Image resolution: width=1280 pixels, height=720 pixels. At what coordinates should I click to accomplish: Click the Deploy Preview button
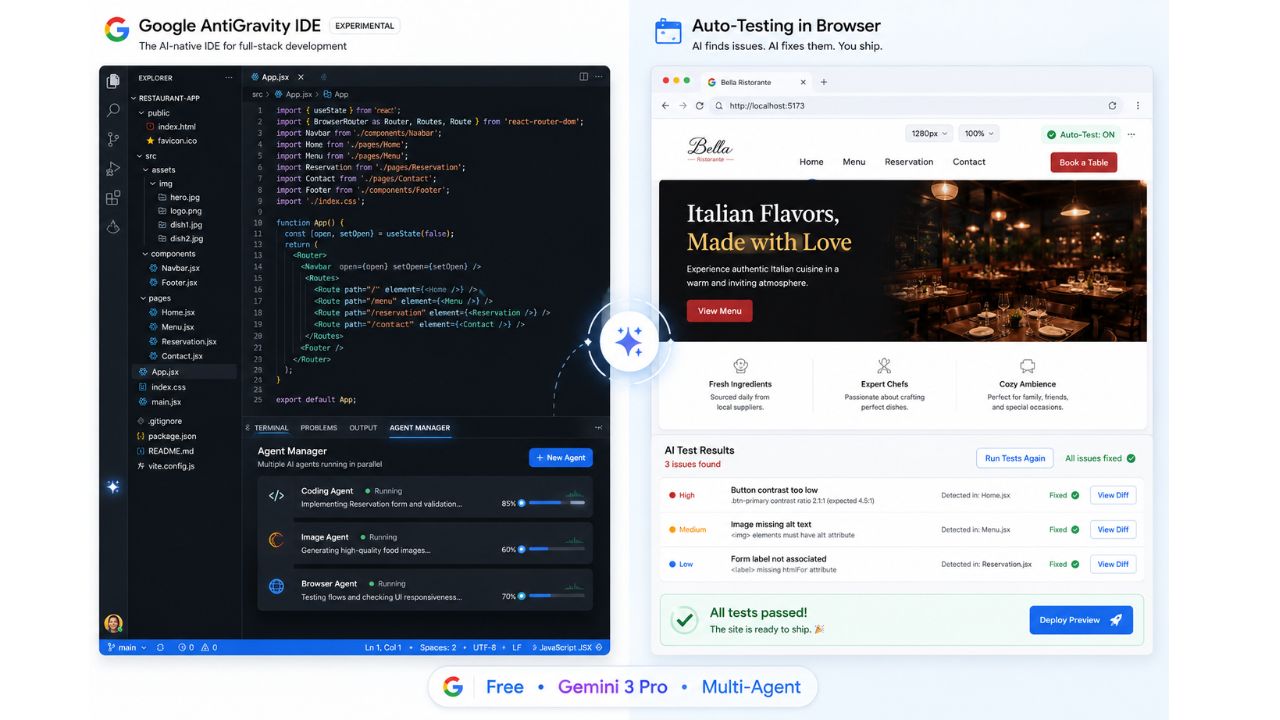pos(1081,620)
